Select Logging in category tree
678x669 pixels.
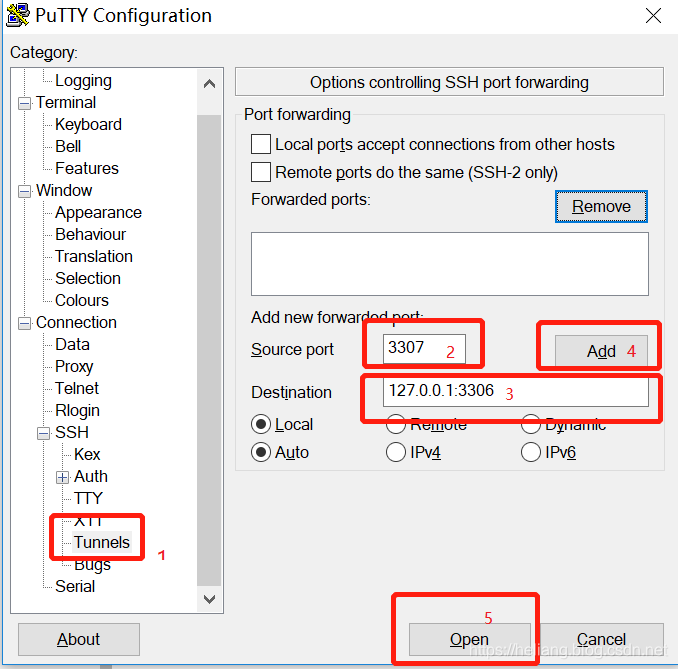coord(83,80)
